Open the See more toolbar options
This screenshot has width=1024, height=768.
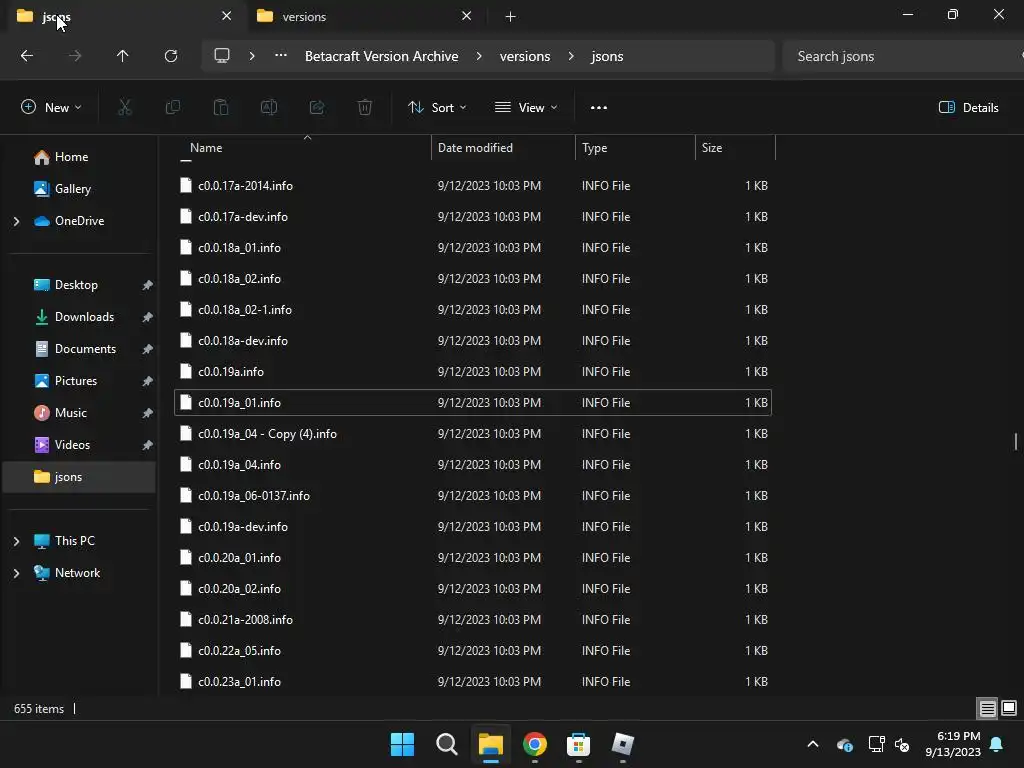pos(599,108)
